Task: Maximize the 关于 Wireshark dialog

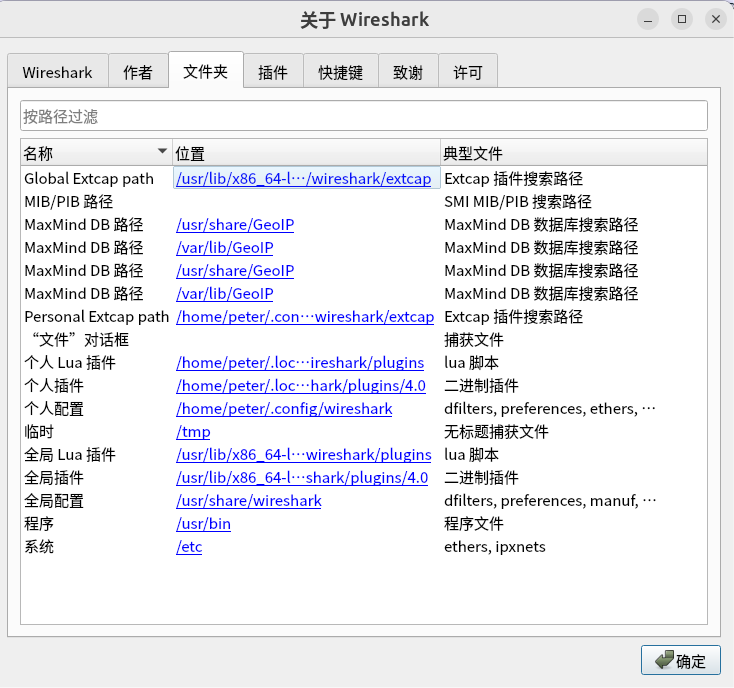Action: (x=682, y=19)
